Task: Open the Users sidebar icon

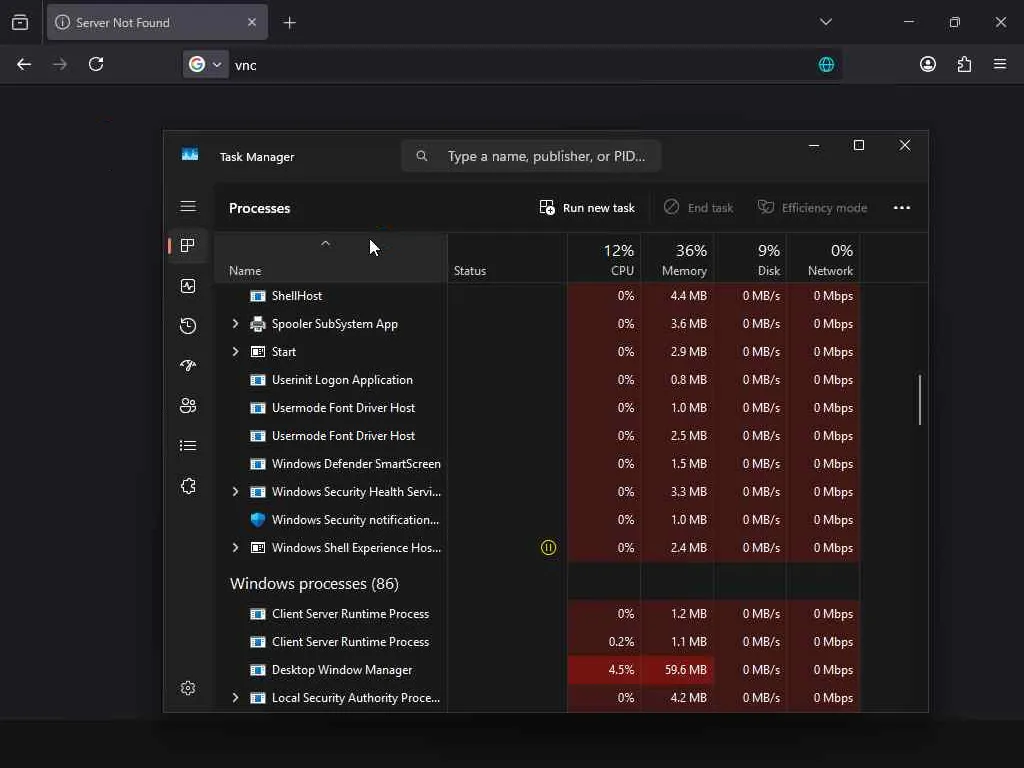Action: click(x=188, y=406)
